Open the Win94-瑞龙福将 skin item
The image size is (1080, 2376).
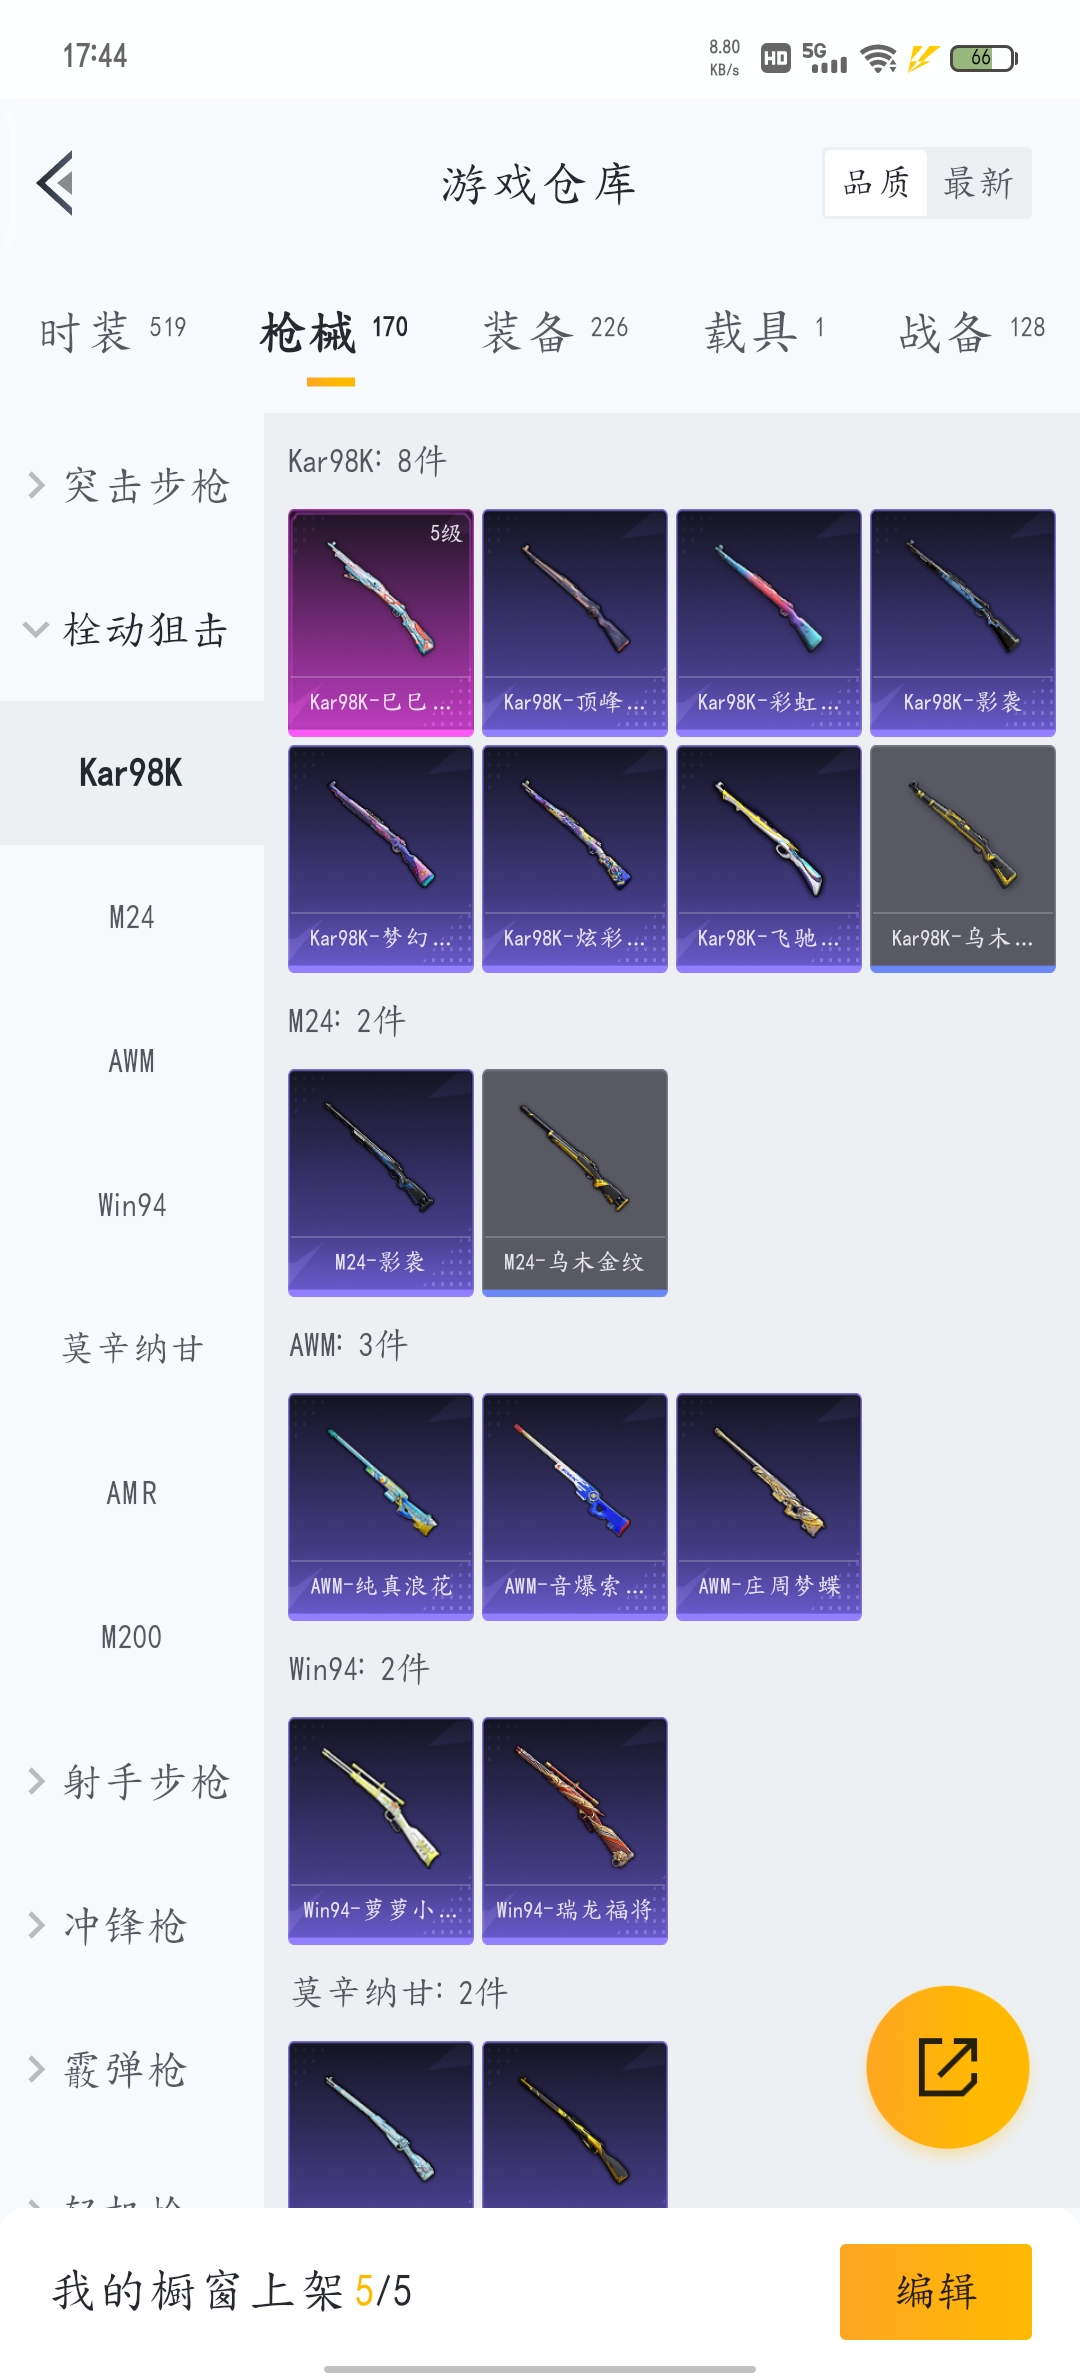[x=575, y=1831]
